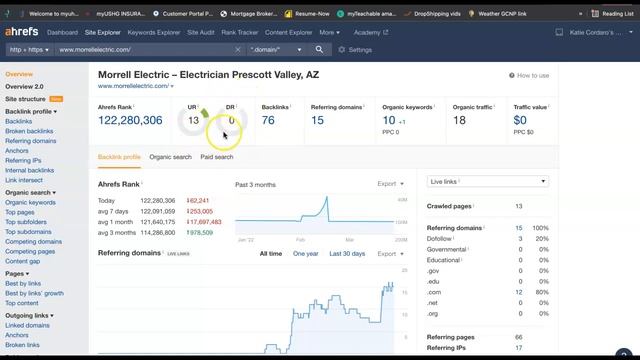Open Rank Tracker
The image size is (640, 360).
(x=240, y=32)
